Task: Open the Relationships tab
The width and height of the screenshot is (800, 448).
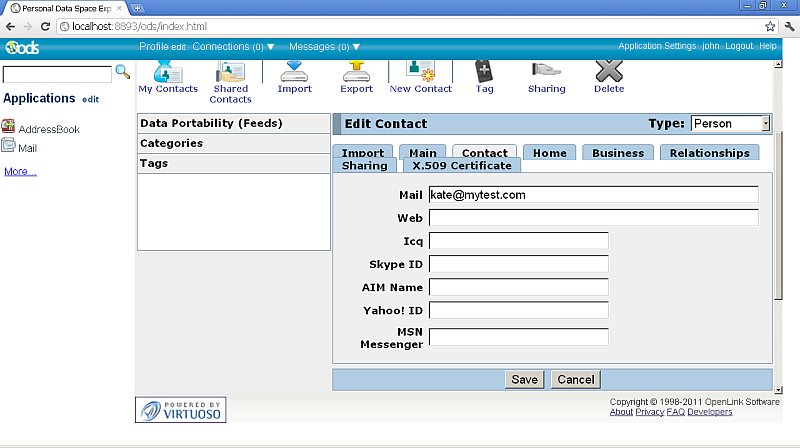Action: pyautogui.click(x=709, y=153)
